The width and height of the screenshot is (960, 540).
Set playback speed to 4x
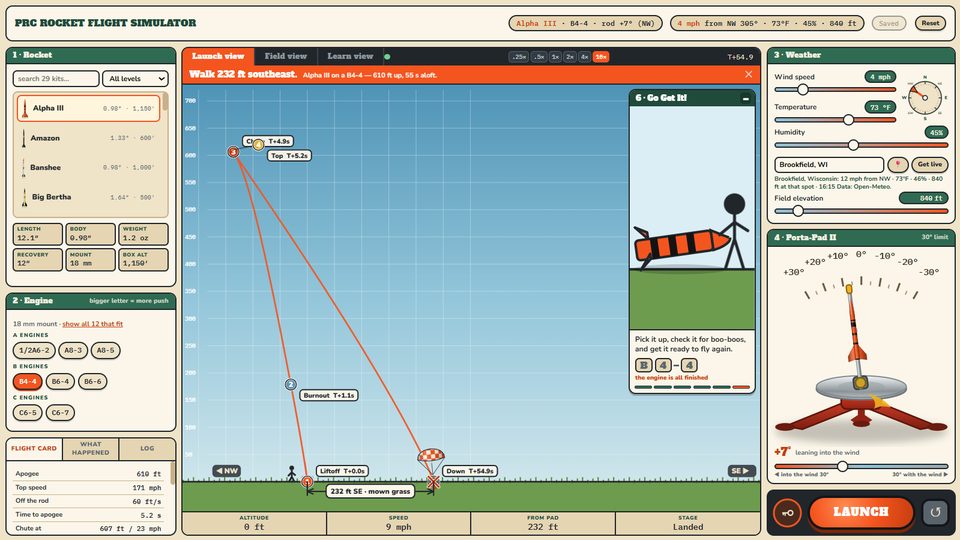click(585, 57)
